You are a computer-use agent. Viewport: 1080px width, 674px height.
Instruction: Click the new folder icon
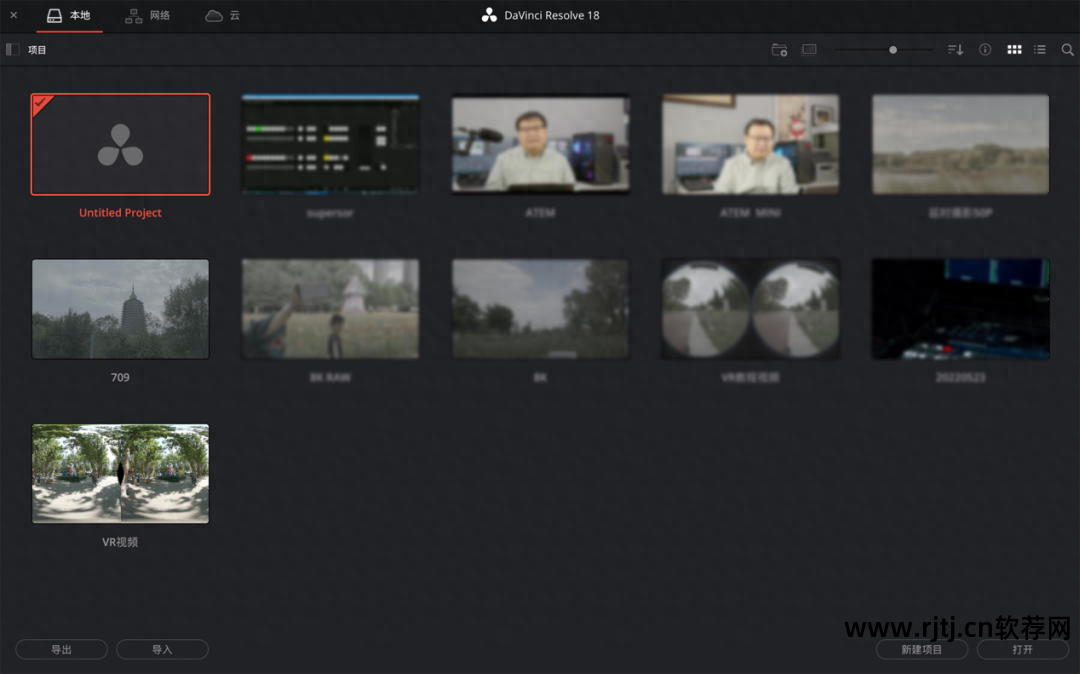click(x=779, y=49)
